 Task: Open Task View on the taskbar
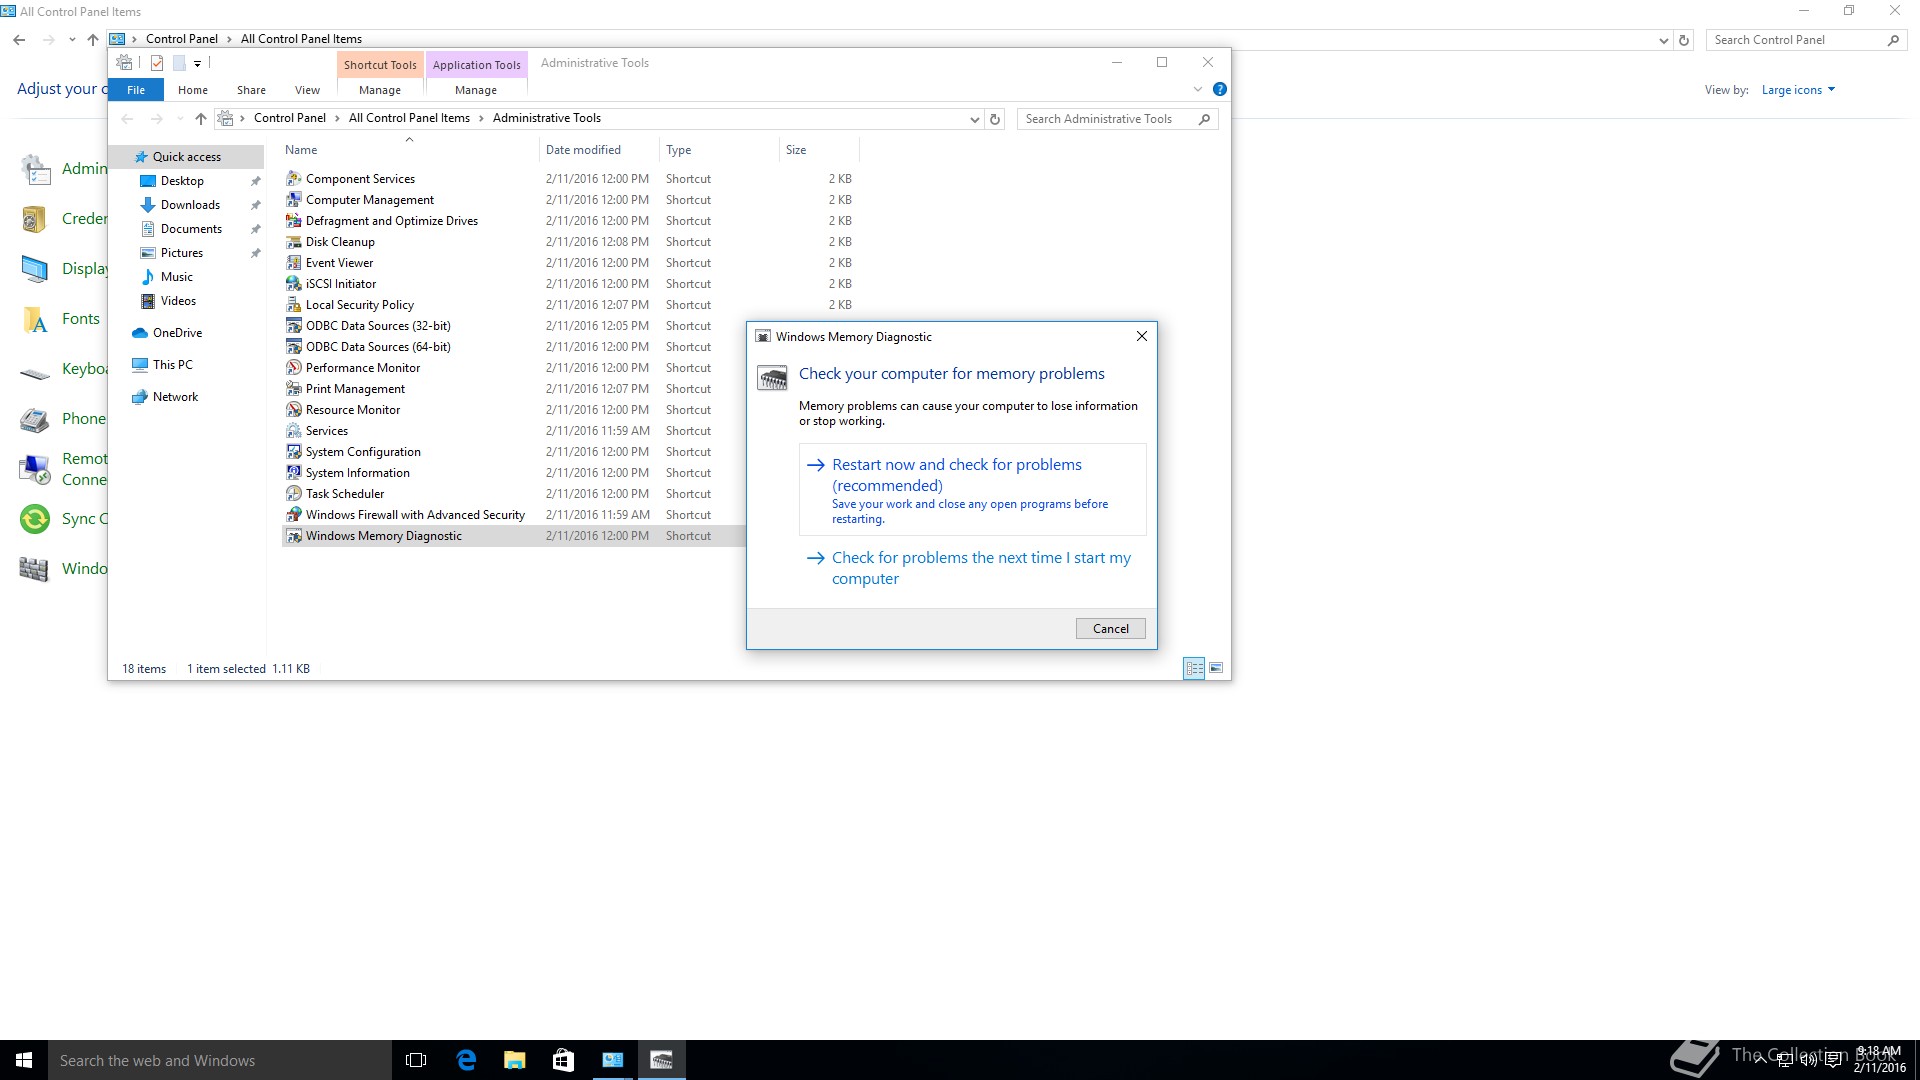(416, 1060)
